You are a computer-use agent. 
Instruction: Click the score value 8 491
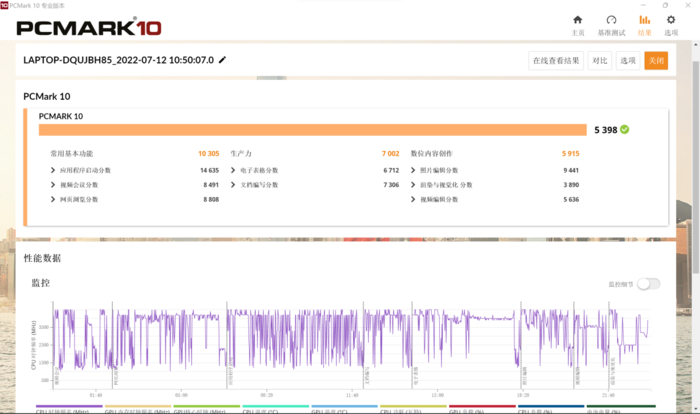pos(211,185)
